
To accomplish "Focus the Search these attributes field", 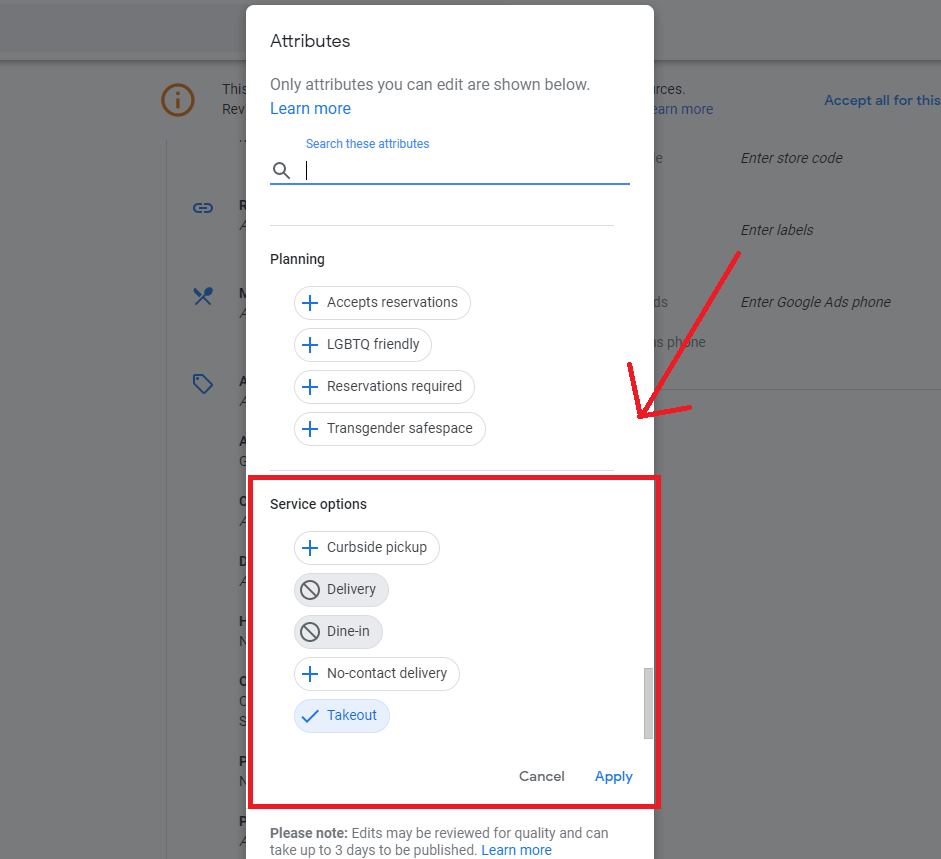I will click(465, 171).
